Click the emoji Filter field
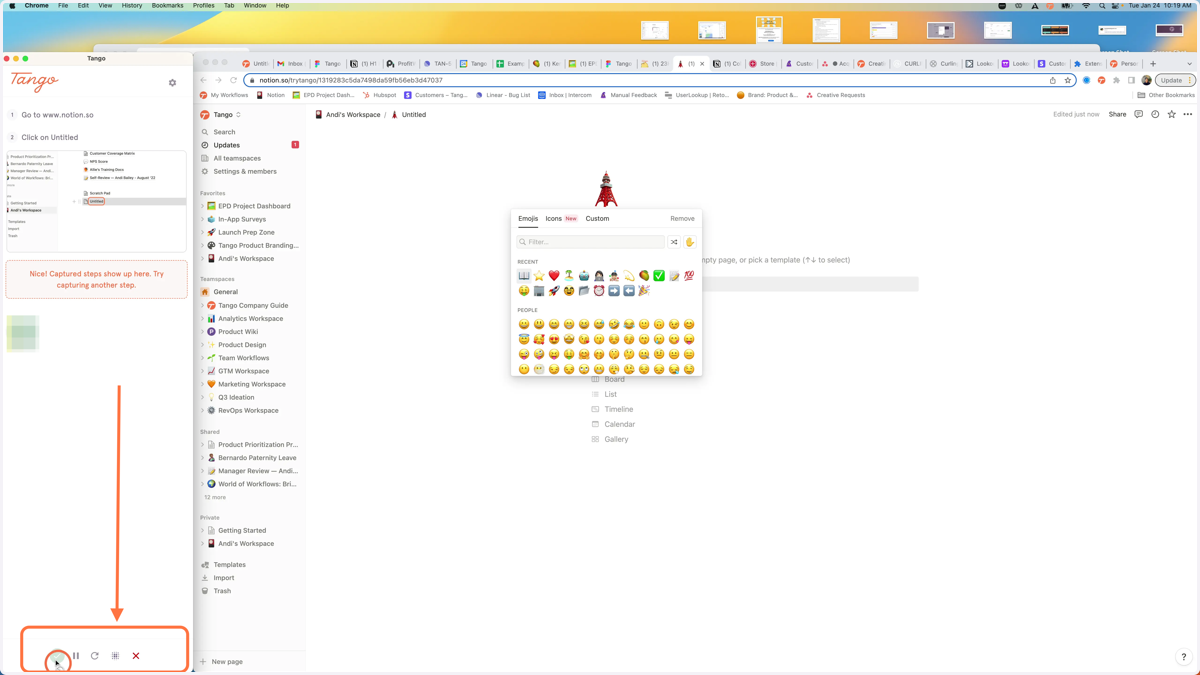Screen dimensions: 1200x675 point(590,242)
